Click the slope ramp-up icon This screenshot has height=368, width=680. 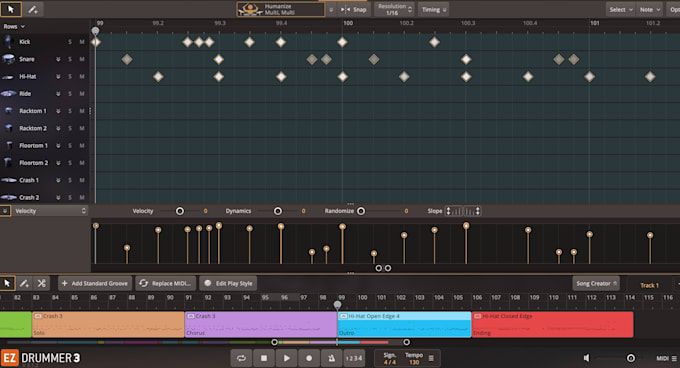pos(454,211)
